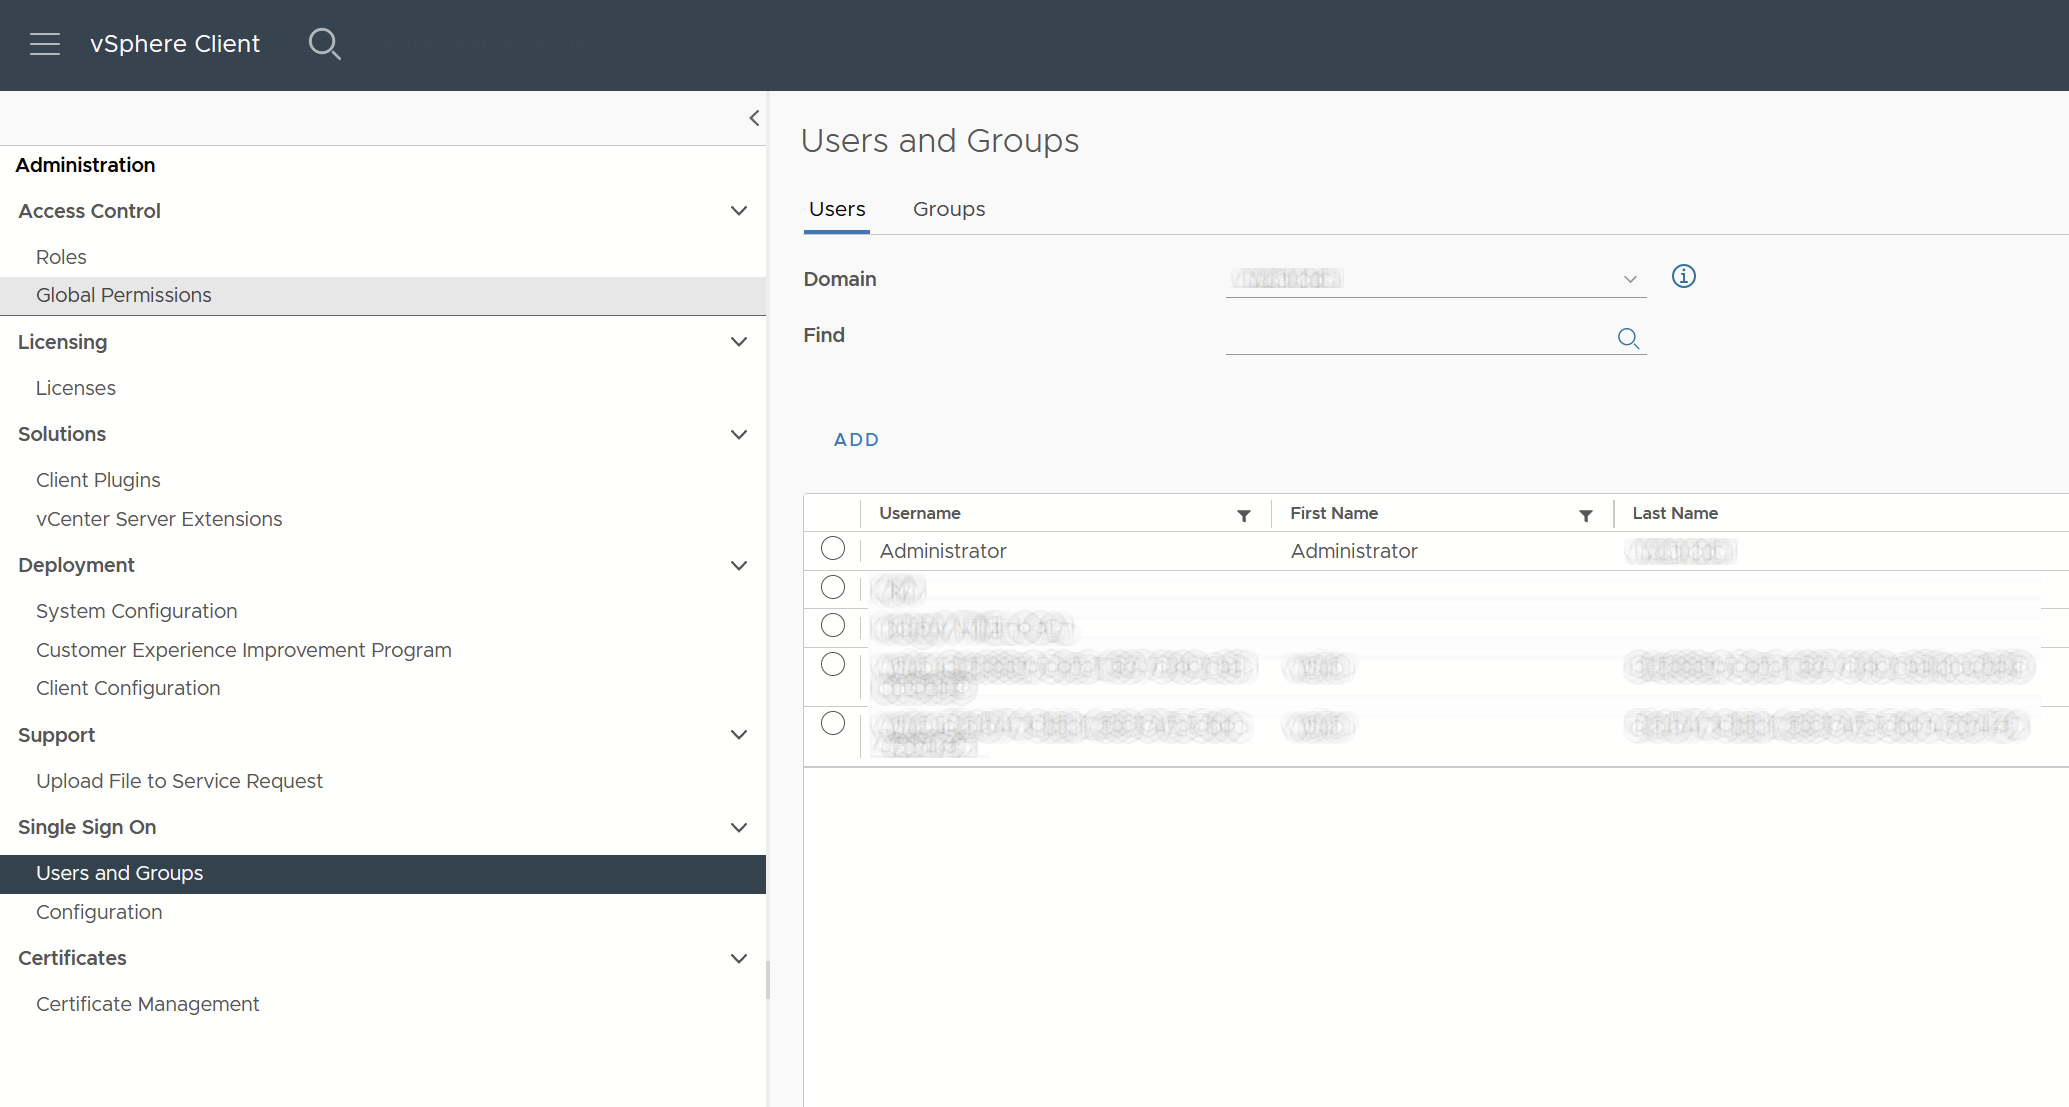Collapse the Deployment section chevron

pyautogui.click(x=739, y=565)
